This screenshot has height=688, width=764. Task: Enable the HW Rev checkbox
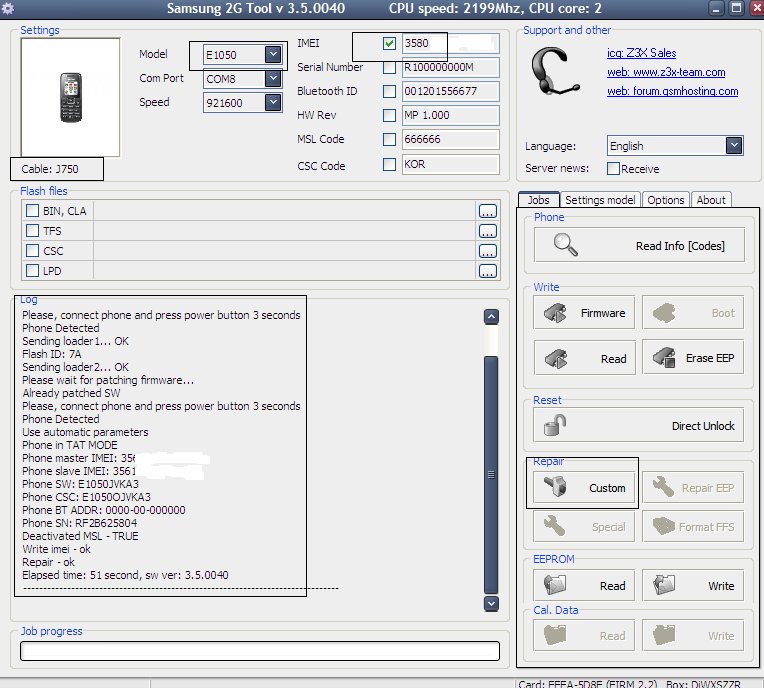(389, 115)
